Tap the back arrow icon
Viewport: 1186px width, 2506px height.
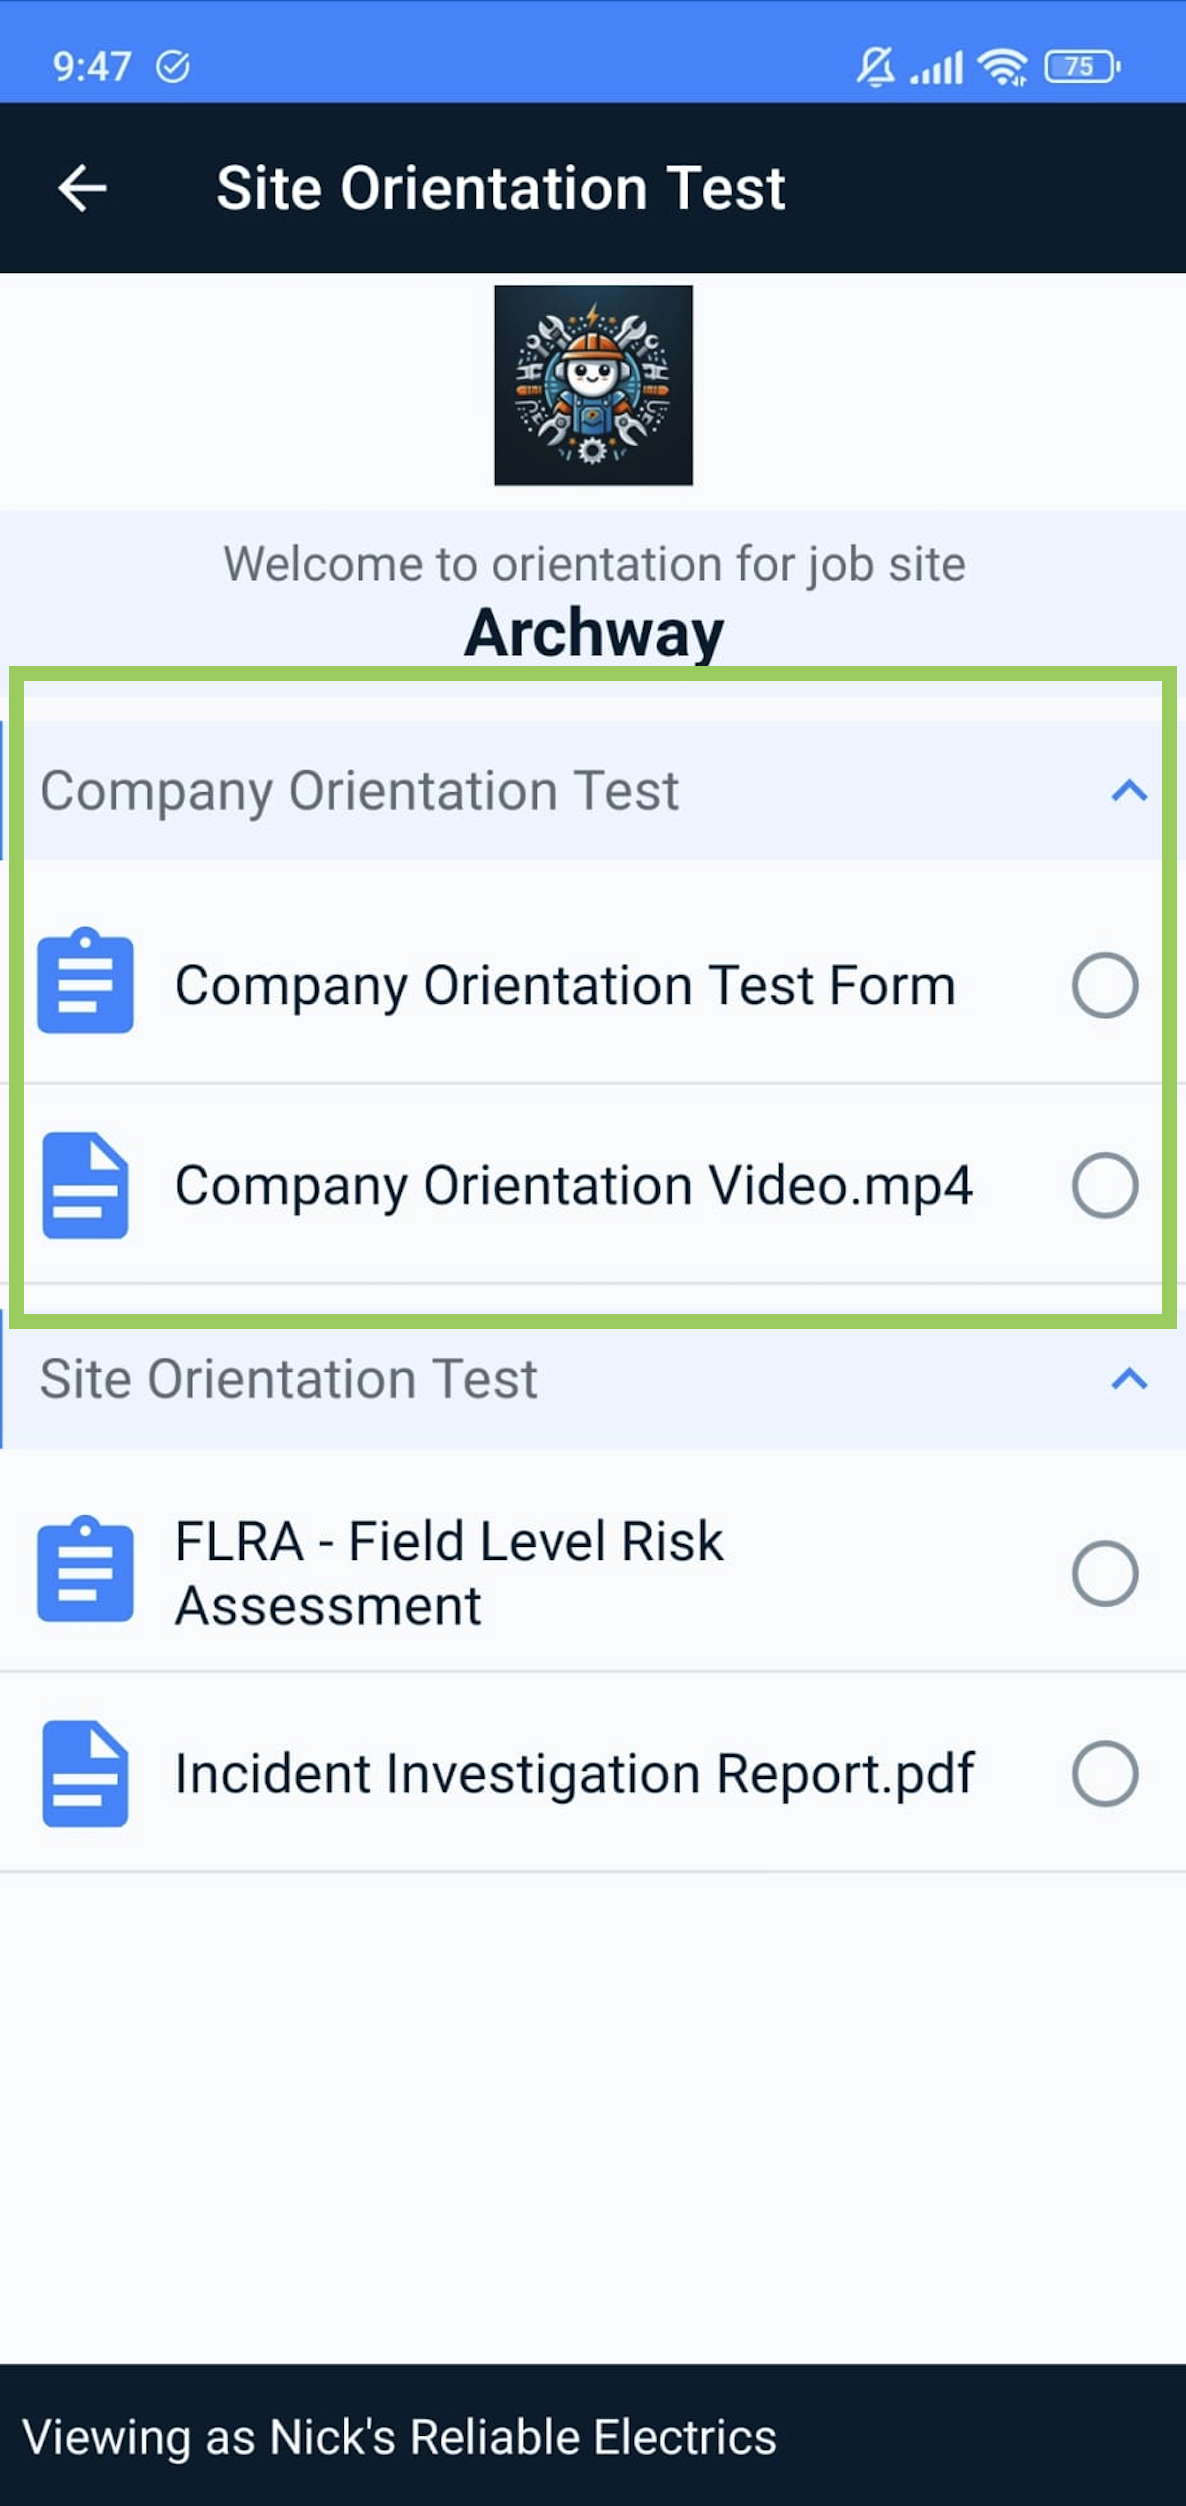pos(82,188)
